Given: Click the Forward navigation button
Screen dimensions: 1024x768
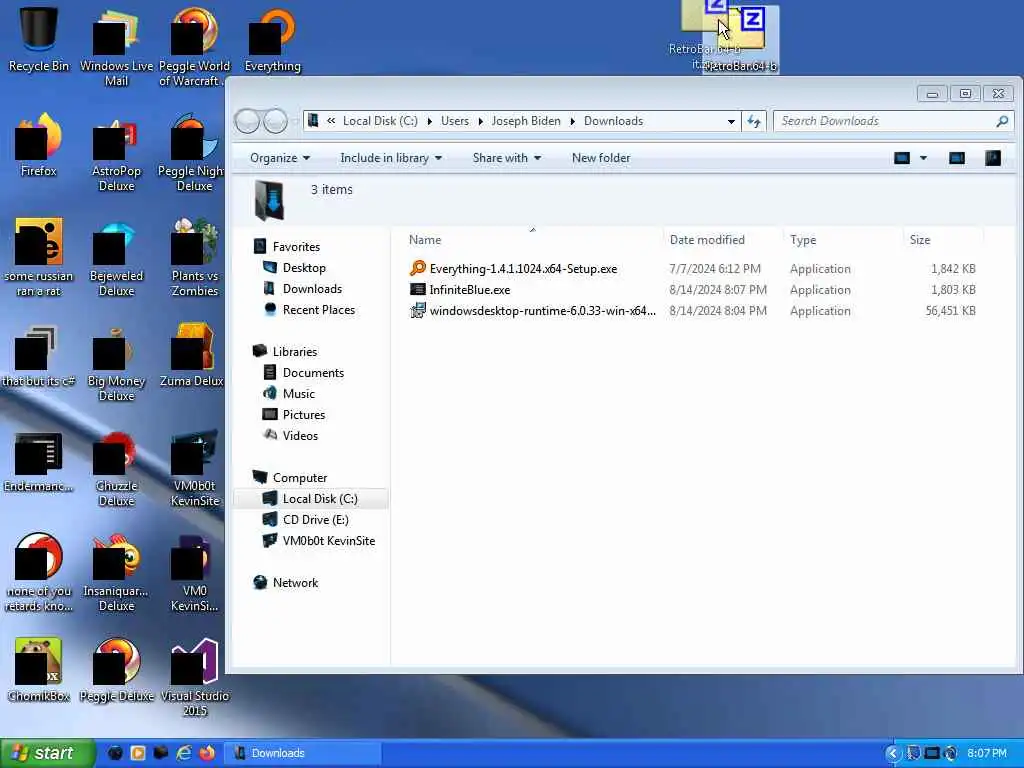Looking at the screenshot, I should (x=275, y=121).
